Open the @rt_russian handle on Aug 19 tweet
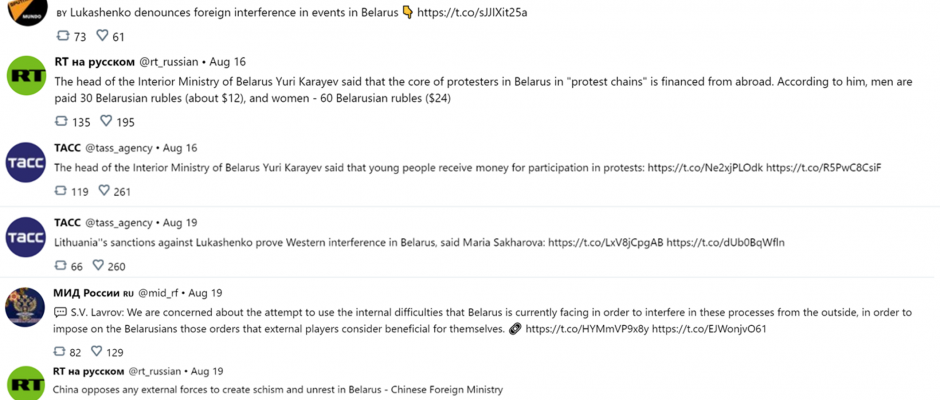 coord(155,371)
